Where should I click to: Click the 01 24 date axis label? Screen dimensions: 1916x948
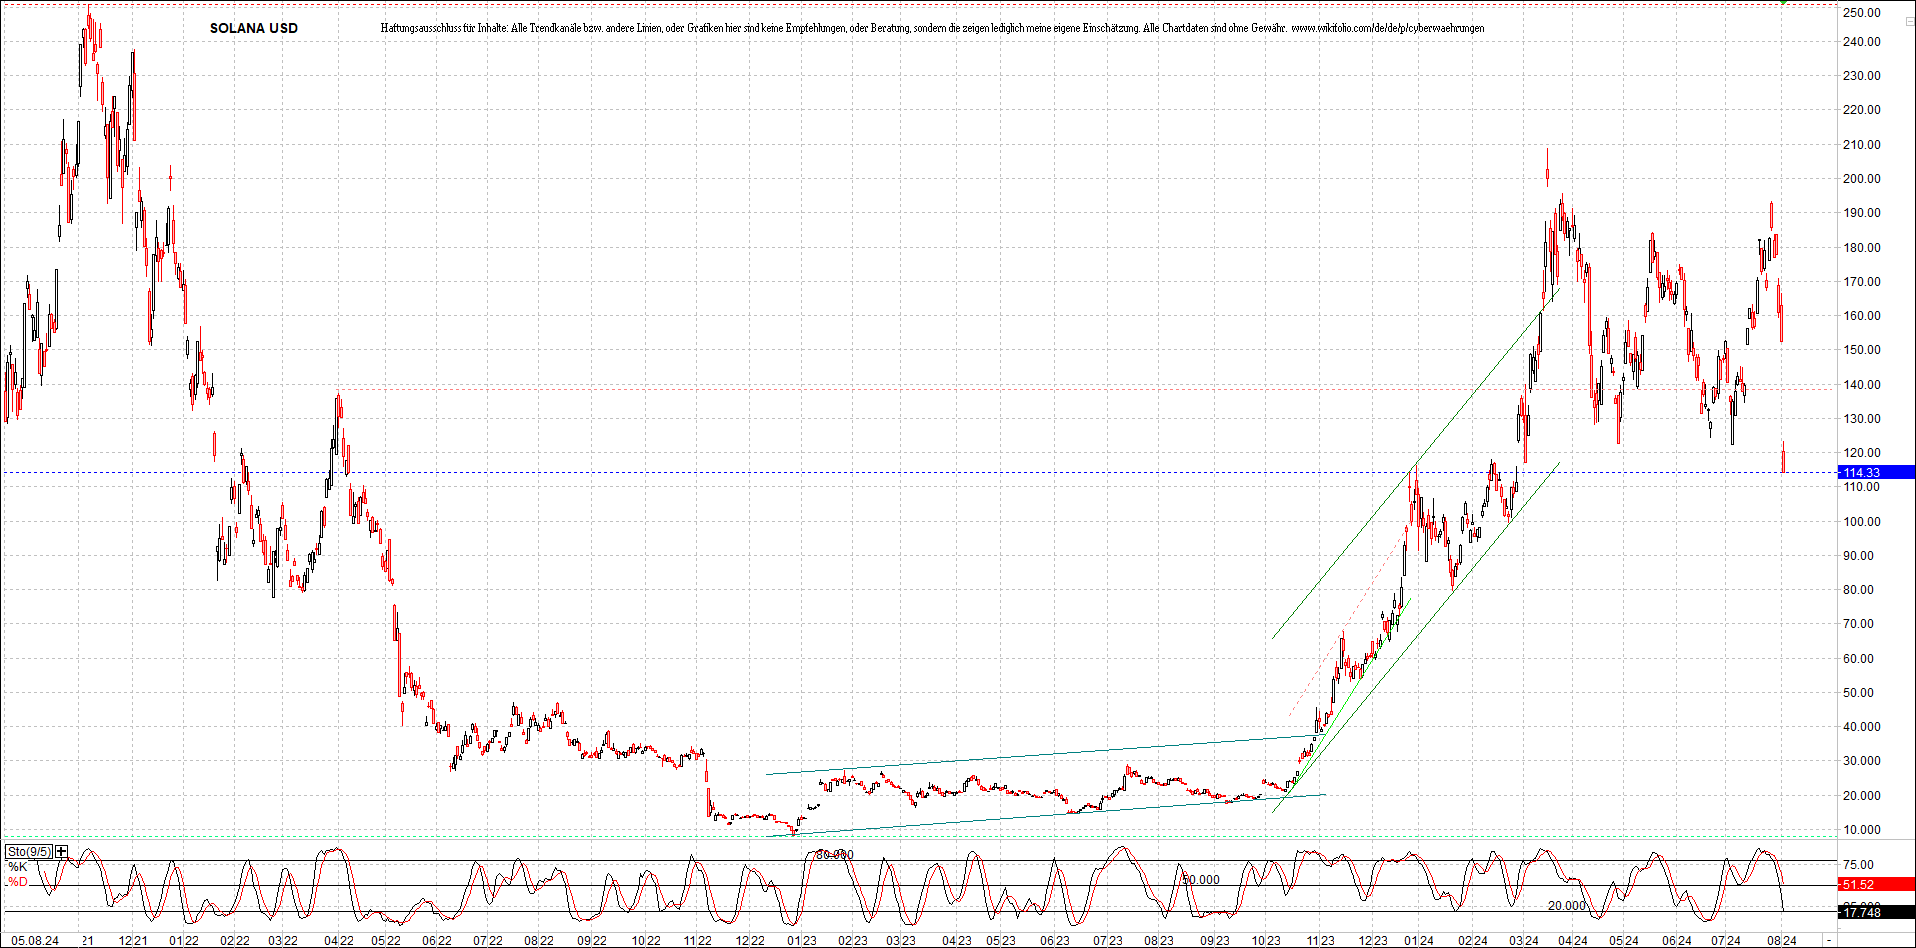(1419, 941)
